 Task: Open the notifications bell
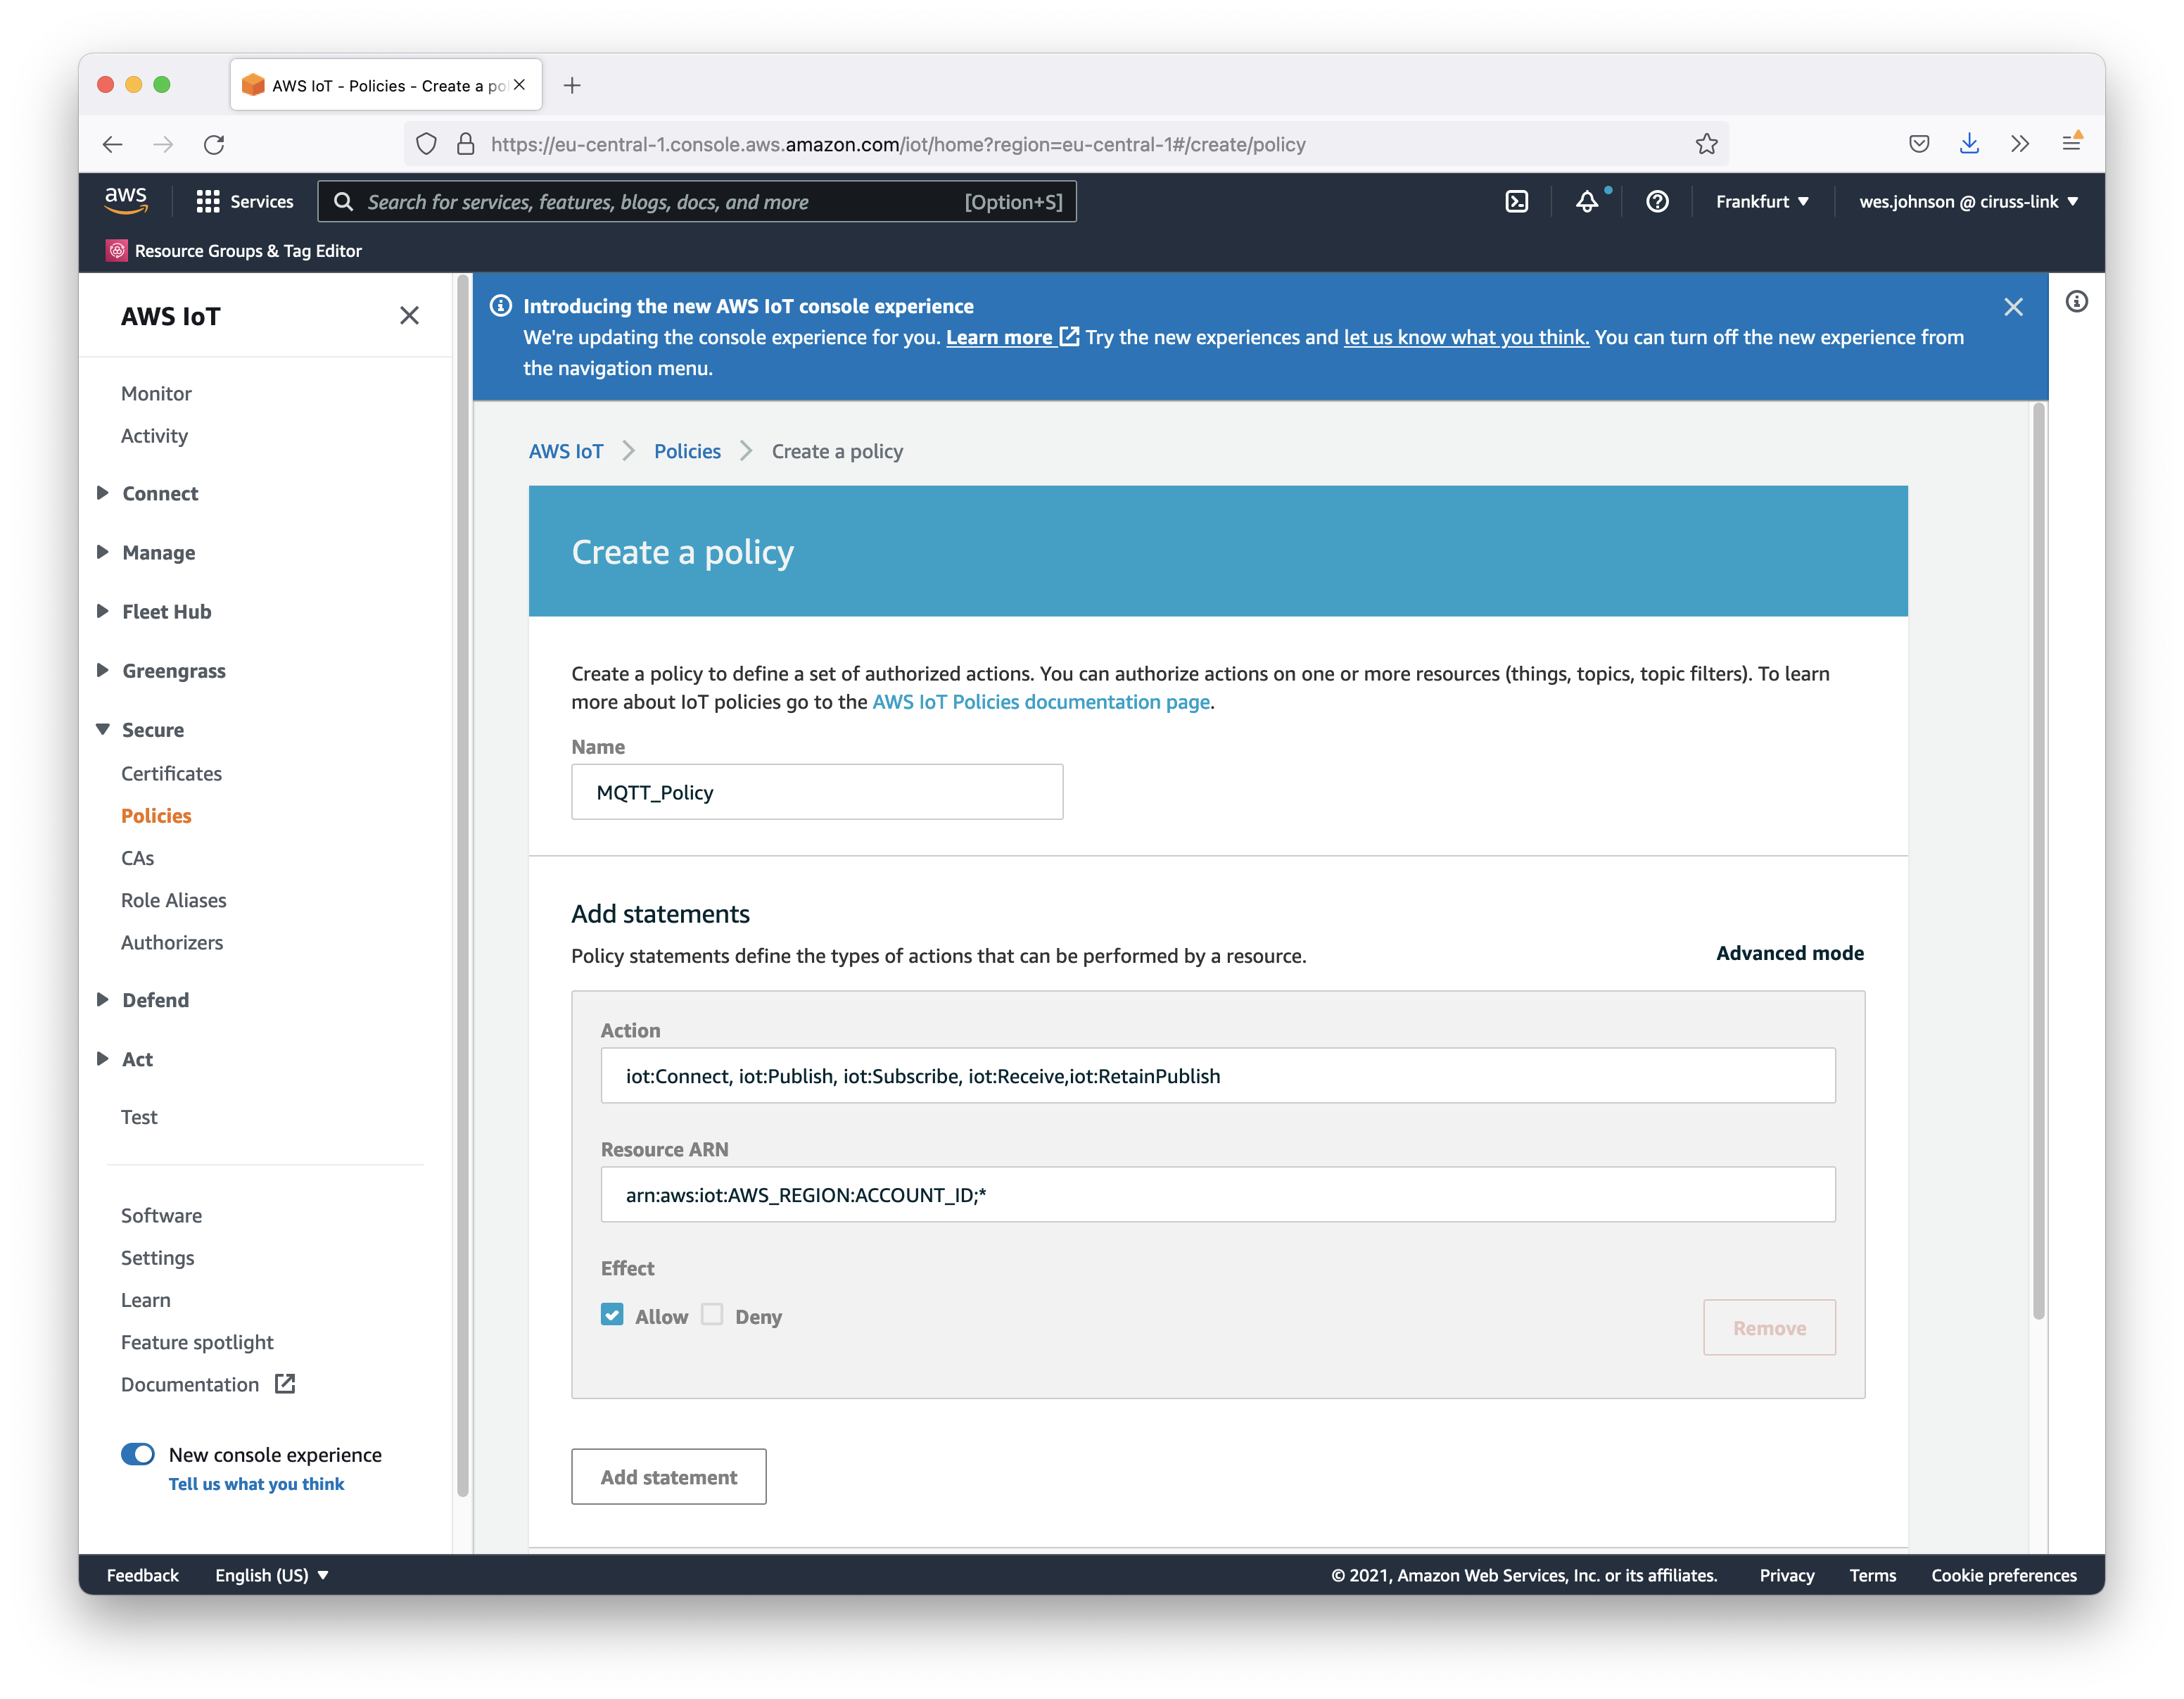click(1587, 202)
